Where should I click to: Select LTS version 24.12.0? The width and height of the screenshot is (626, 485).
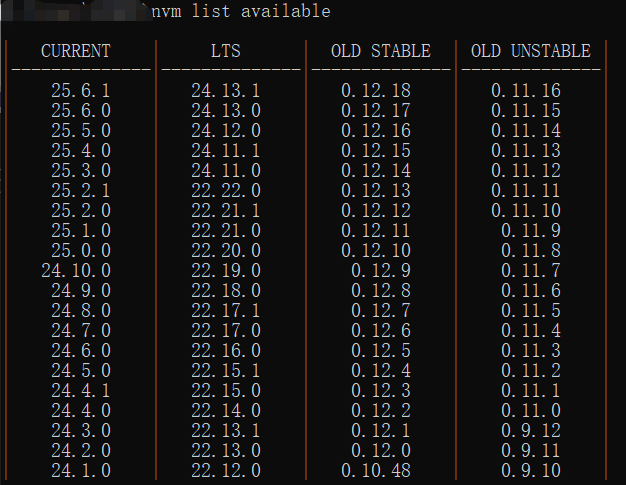(226, 131)
